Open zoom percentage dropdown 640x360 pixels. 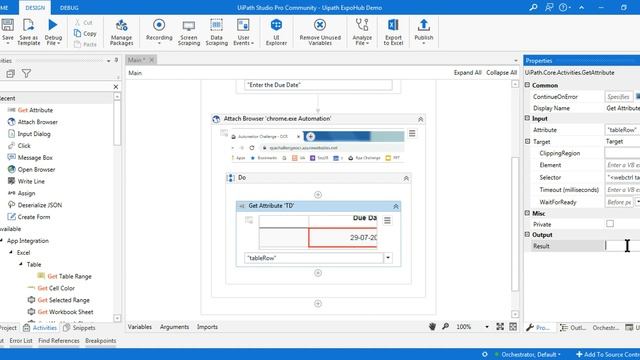487,327
